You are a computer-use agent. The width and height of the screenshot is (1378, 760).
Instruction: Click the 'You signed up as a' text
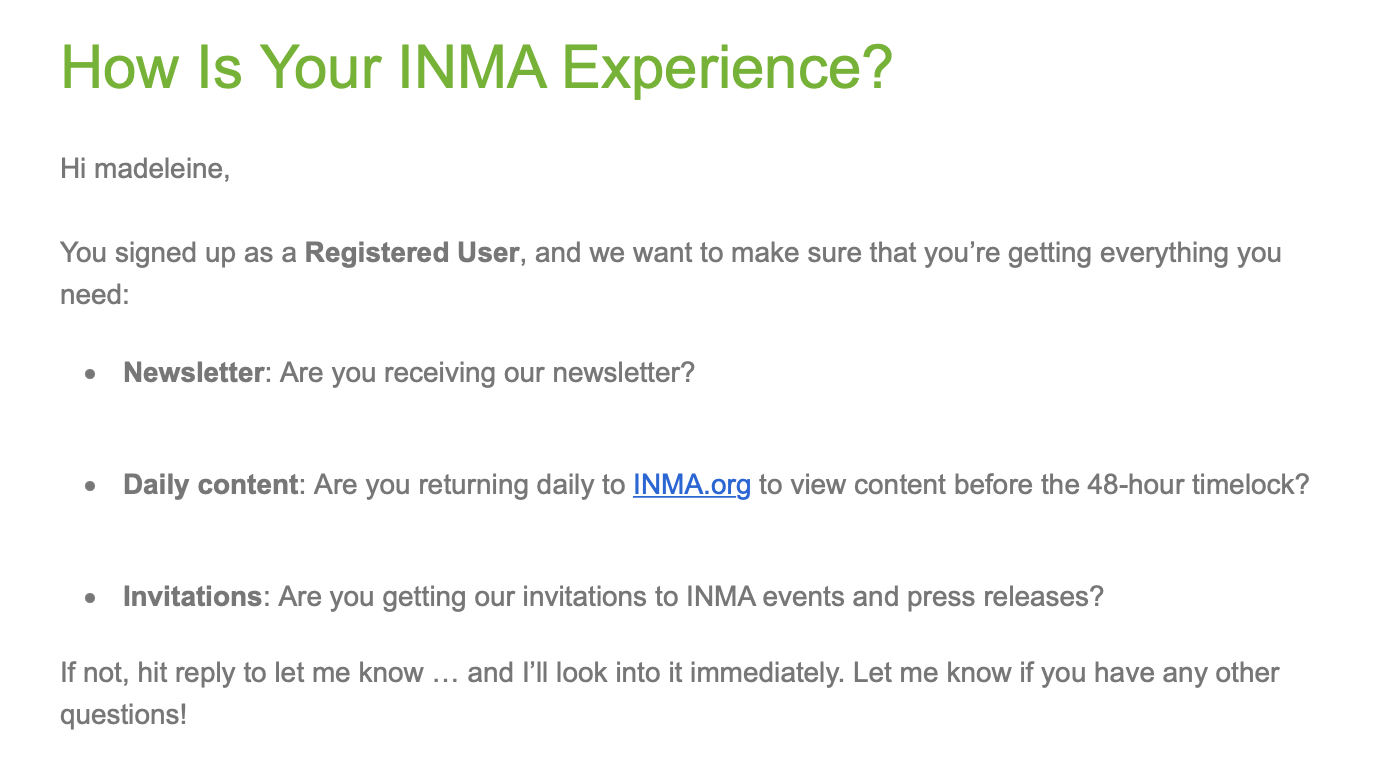[x=179, y=252]
